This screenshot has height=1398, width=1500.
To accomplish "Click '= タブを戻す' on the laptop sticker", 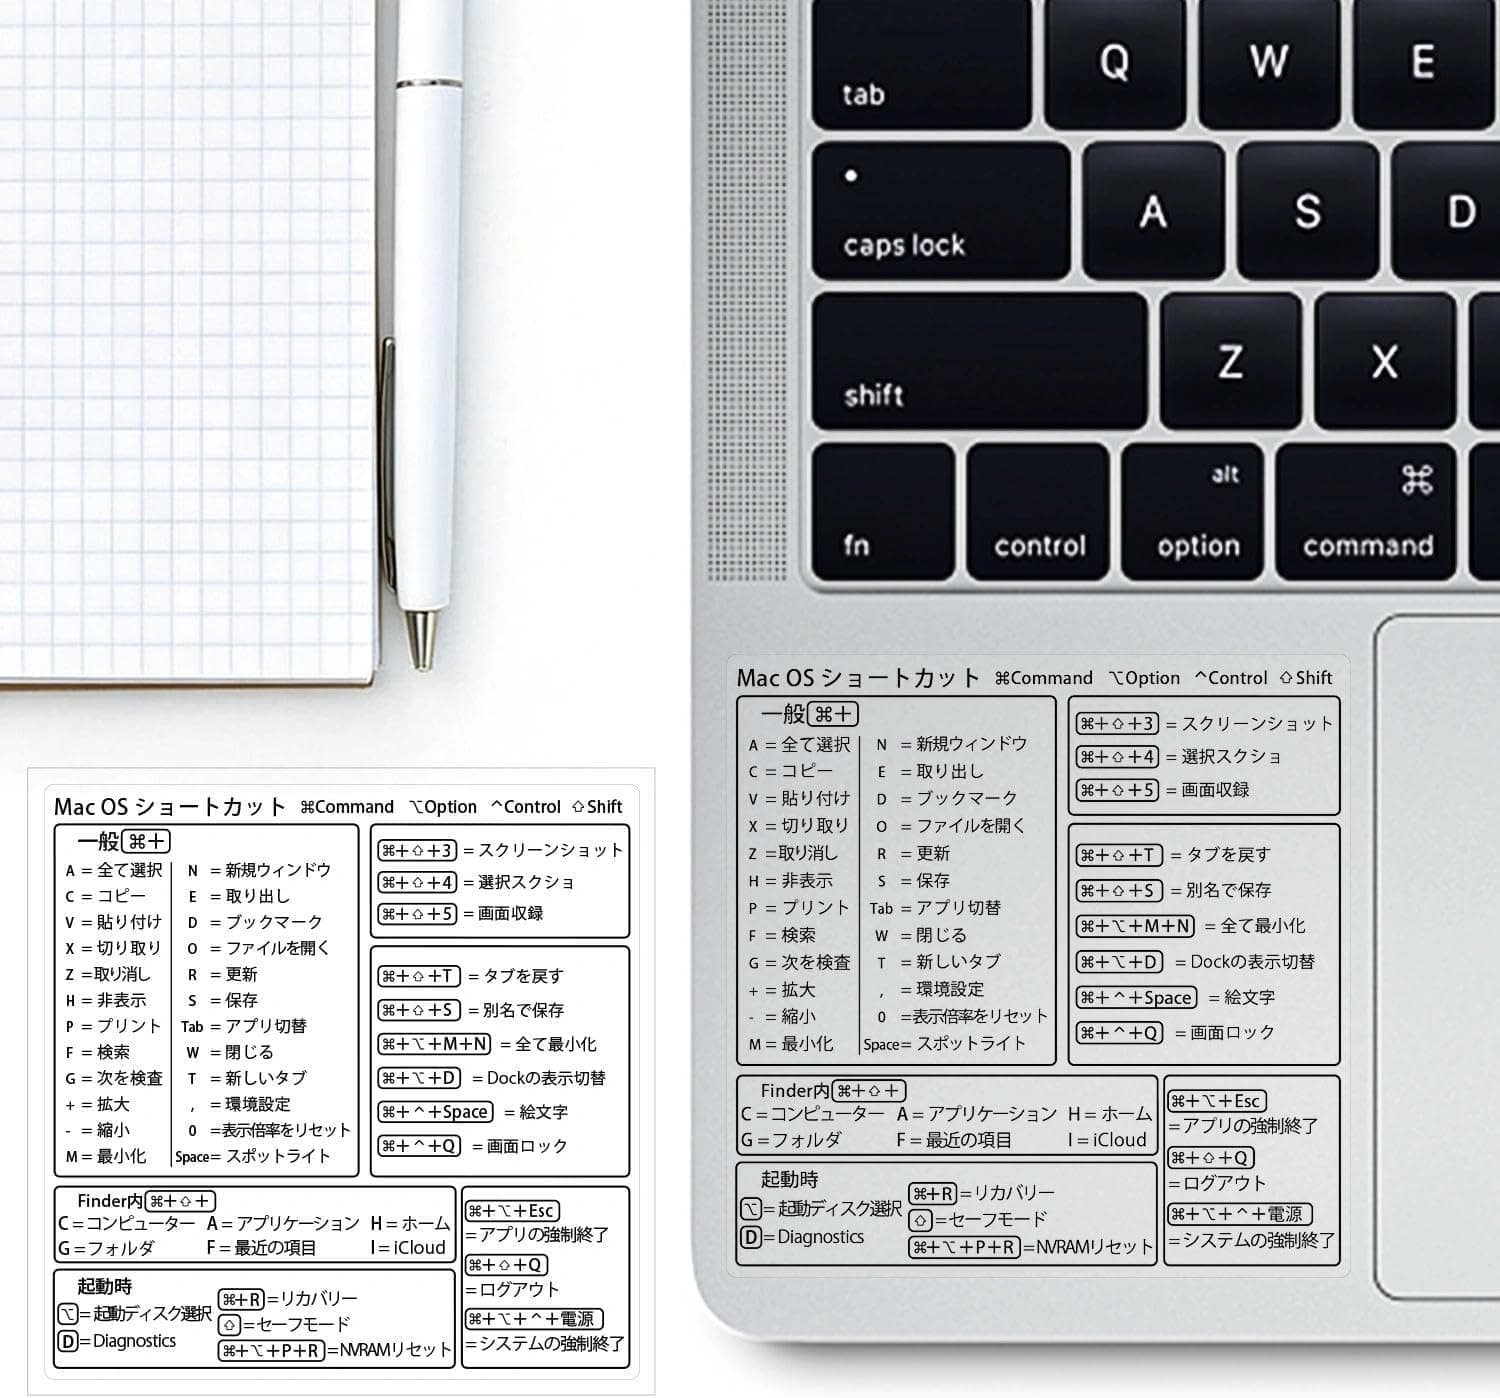I will coord(1220,855).
